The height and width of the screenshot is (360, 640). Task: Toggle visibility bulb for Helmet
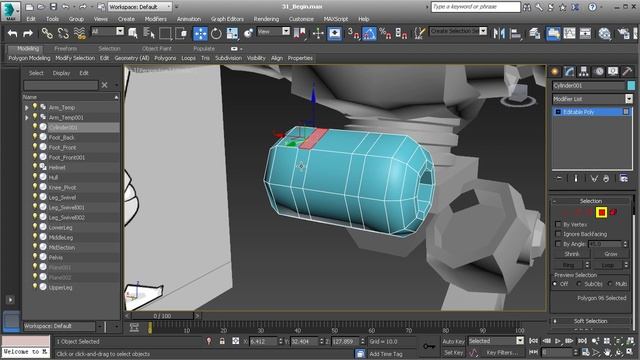pyautogui.click(x=35, y=167)
